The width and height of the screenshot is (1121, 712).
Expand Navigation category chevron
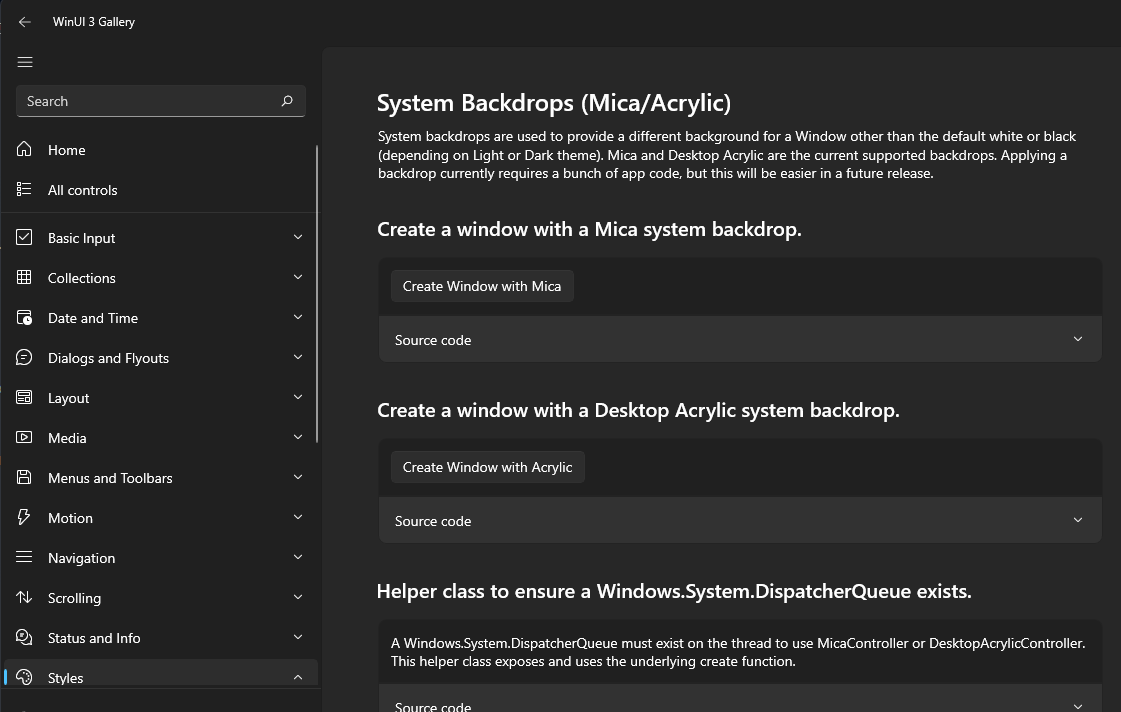(x=298, y=558)
